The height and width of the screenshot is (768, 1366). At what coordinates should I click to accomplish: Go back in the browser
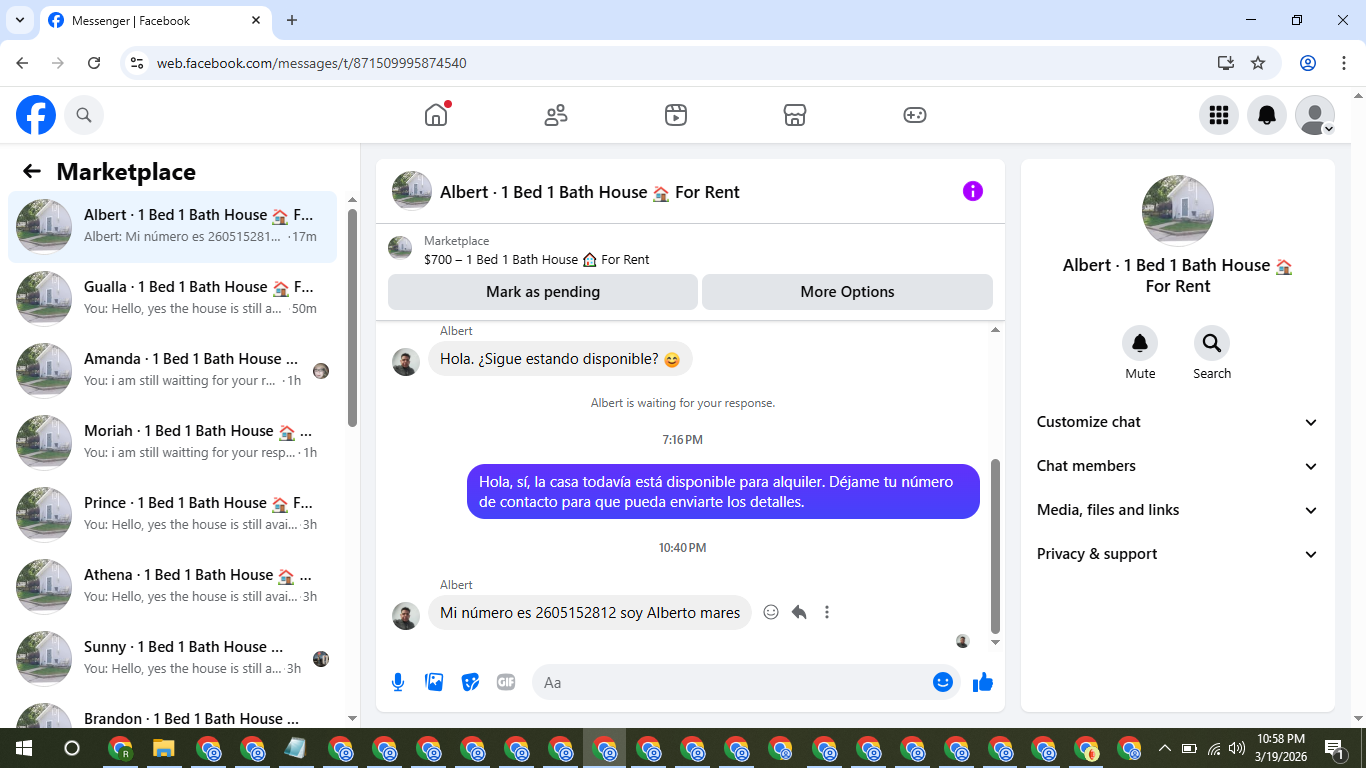pyautogui.click(x=22, y=63)
